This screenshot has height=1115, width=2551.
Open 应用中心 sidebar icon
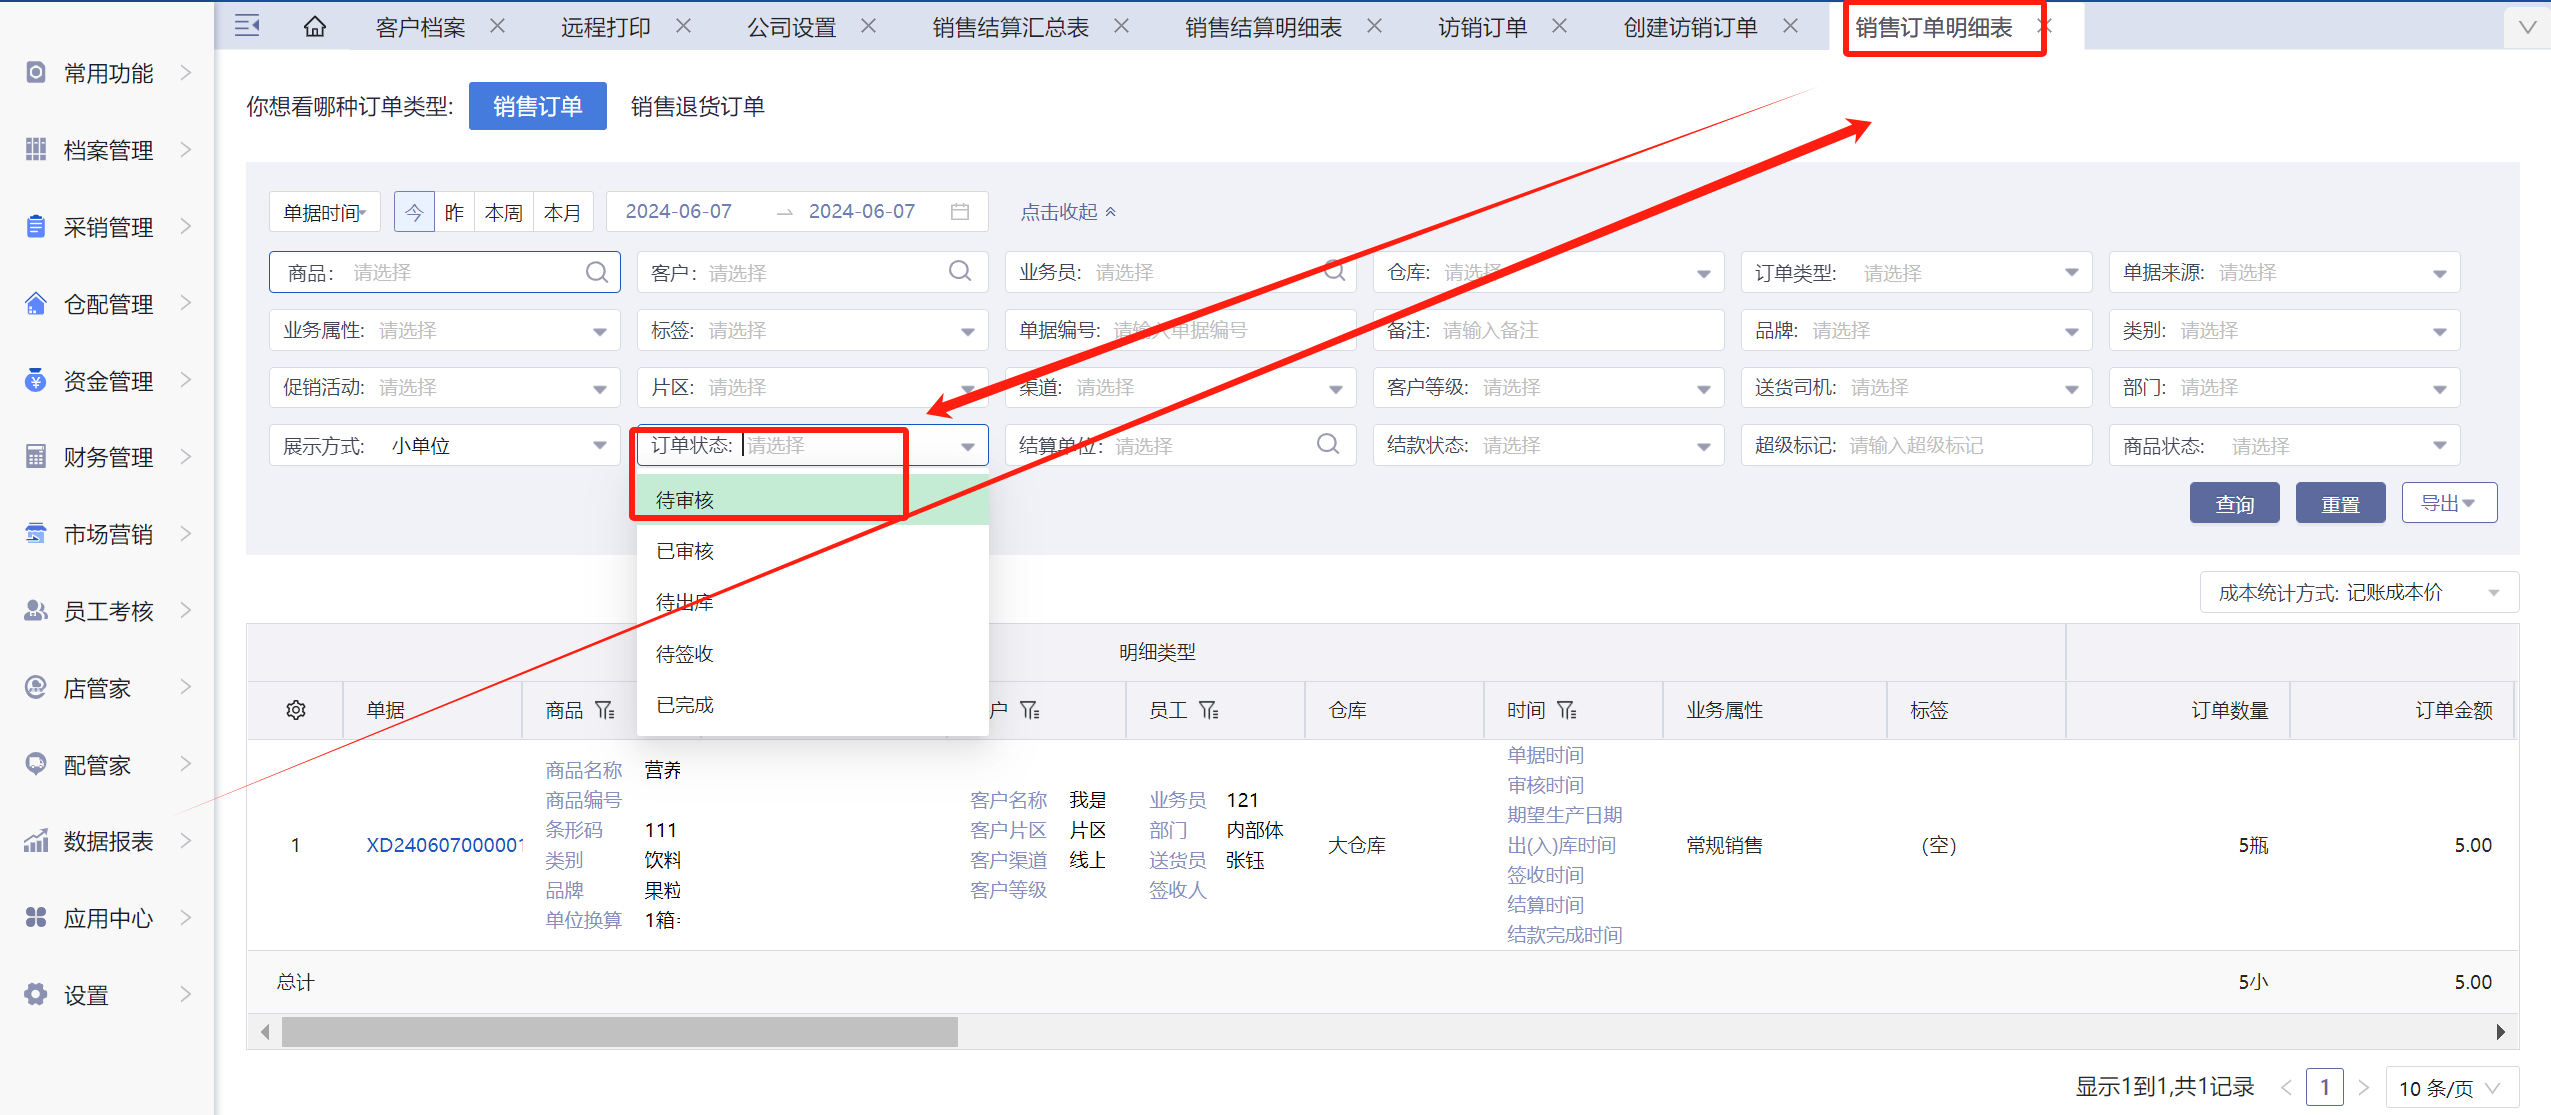pyautogui.click(x=36, y=917)
